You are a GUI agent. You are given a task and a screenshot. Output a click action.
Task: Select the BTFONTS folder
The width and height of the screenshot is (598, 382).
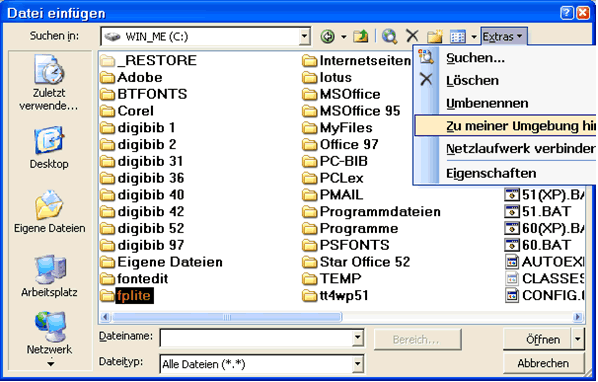pyautogui.click(x=144, y=94)
